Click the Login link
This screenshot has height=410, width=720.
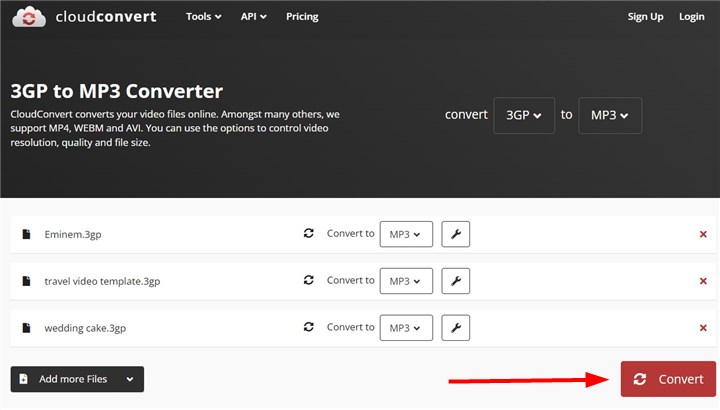coord(692,17)
